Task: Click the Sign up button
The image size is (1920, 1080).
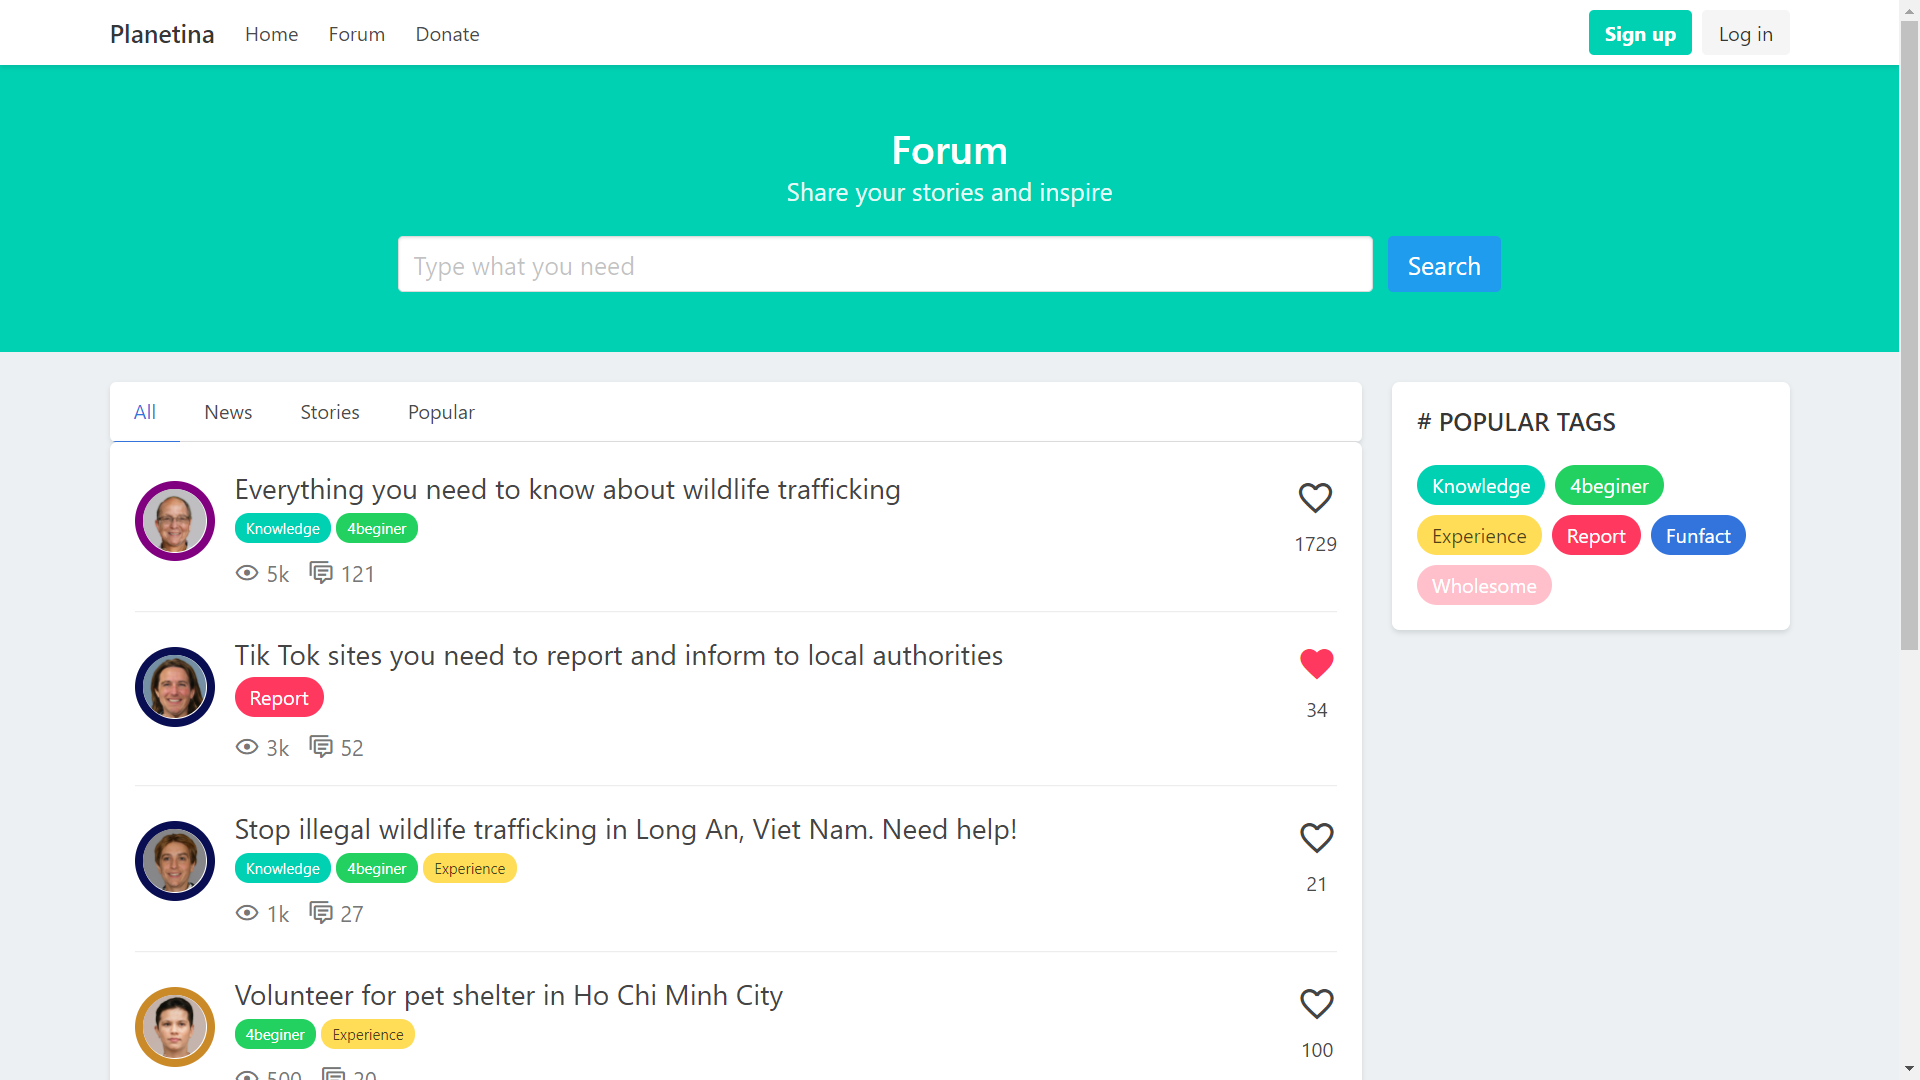Action: click(1639, 34)
